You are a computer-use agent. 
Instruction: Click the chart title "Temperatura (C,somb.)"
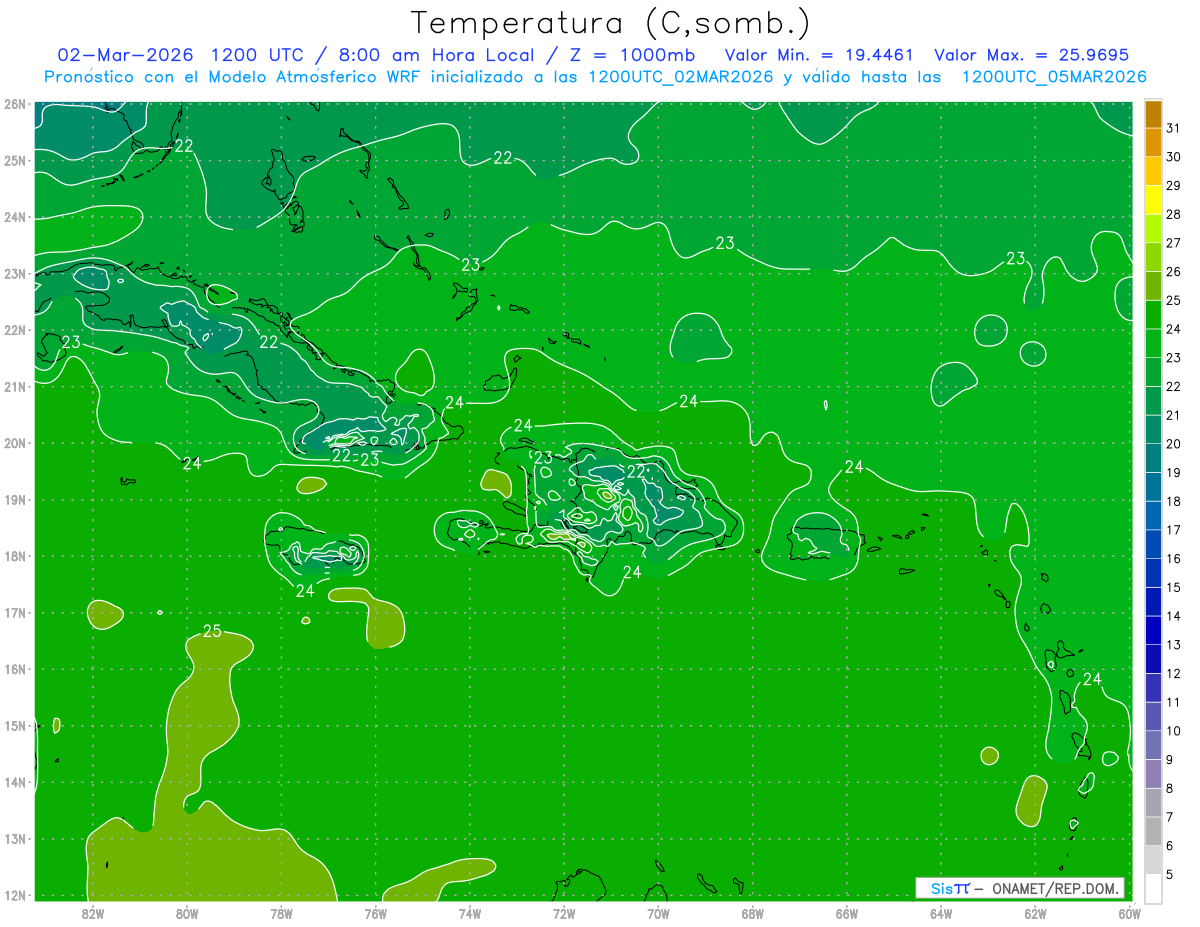click(x=611, y=23)
